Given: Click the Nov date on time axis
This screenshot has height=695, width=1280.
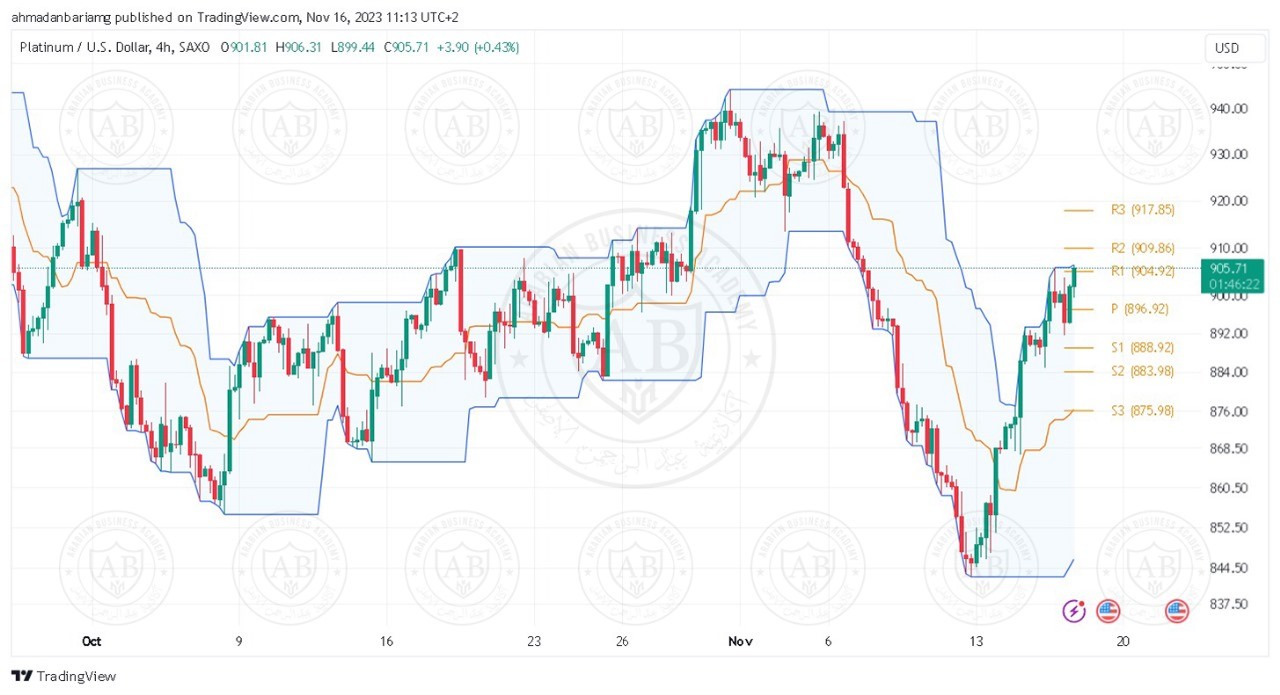Looking at the screenshot, I should (739, 641).
